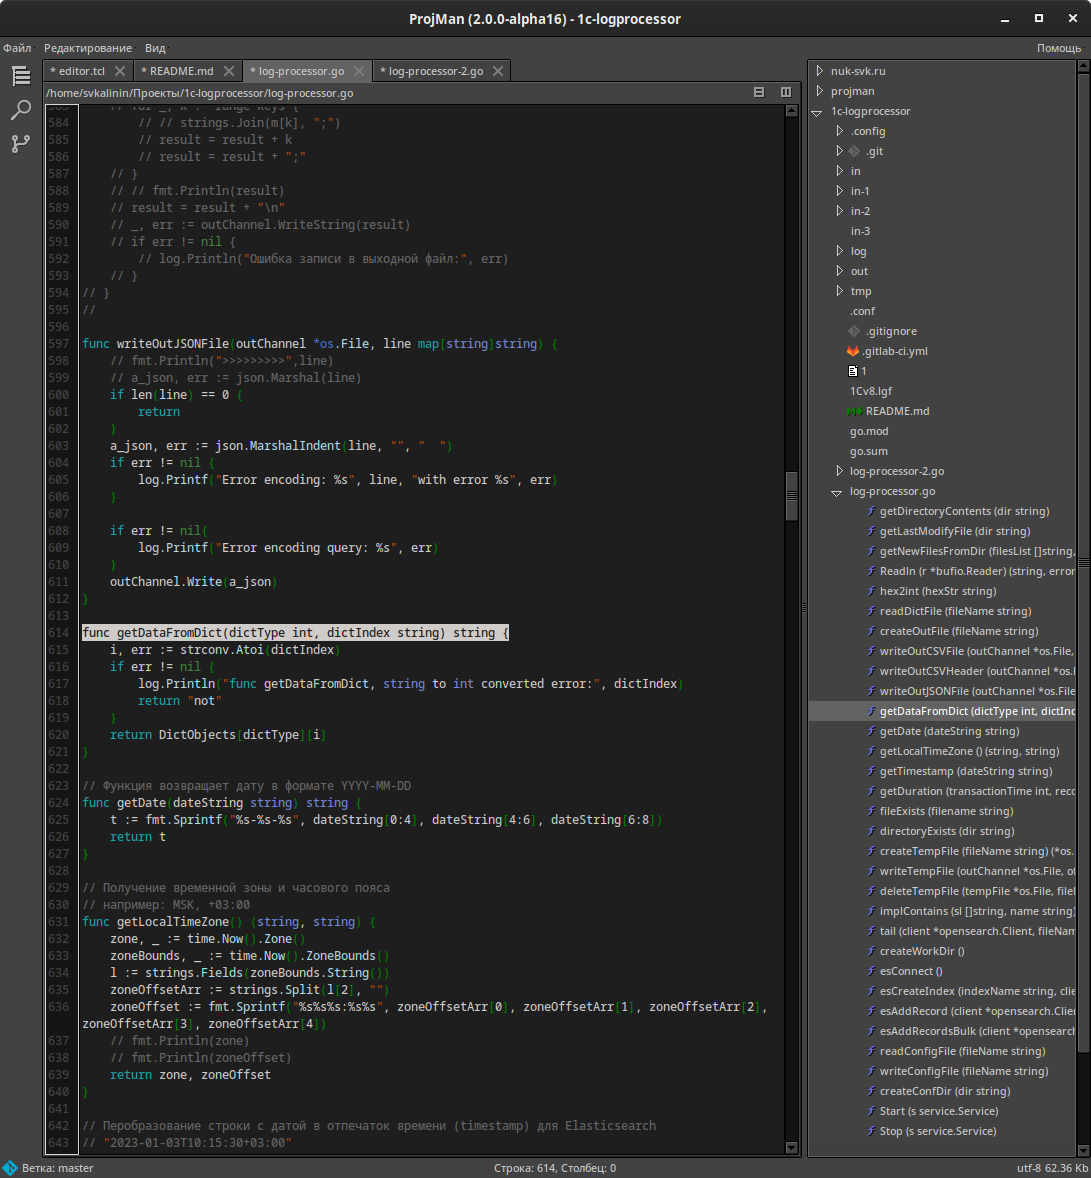Close the README.md tab
Screen dimensions: 1091x1178
229,71
